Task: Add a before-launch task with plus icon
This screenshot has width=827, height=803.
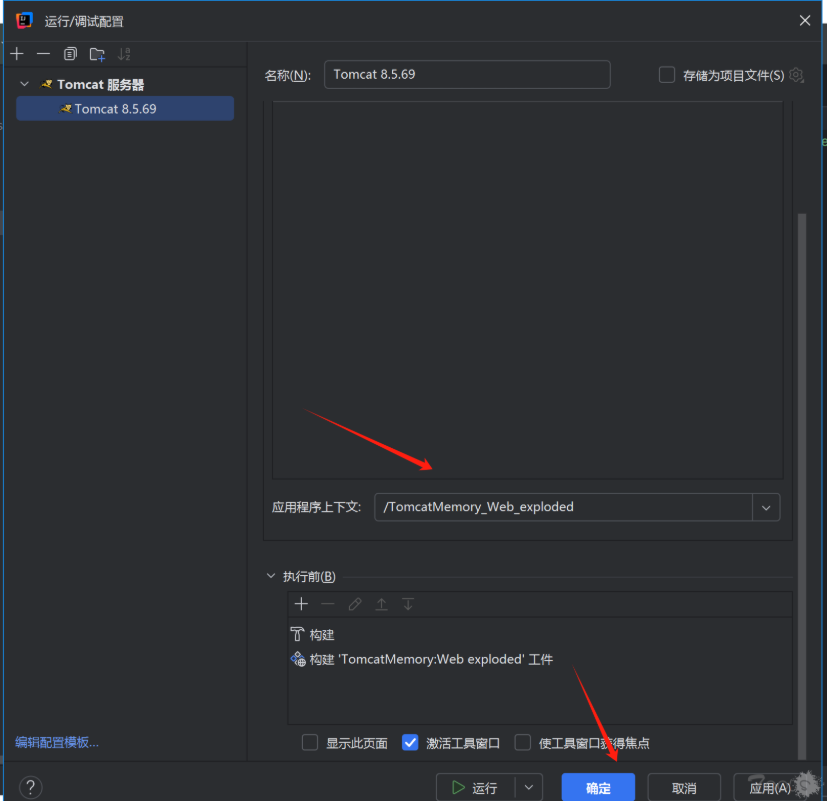Action: tap(301, 604)
